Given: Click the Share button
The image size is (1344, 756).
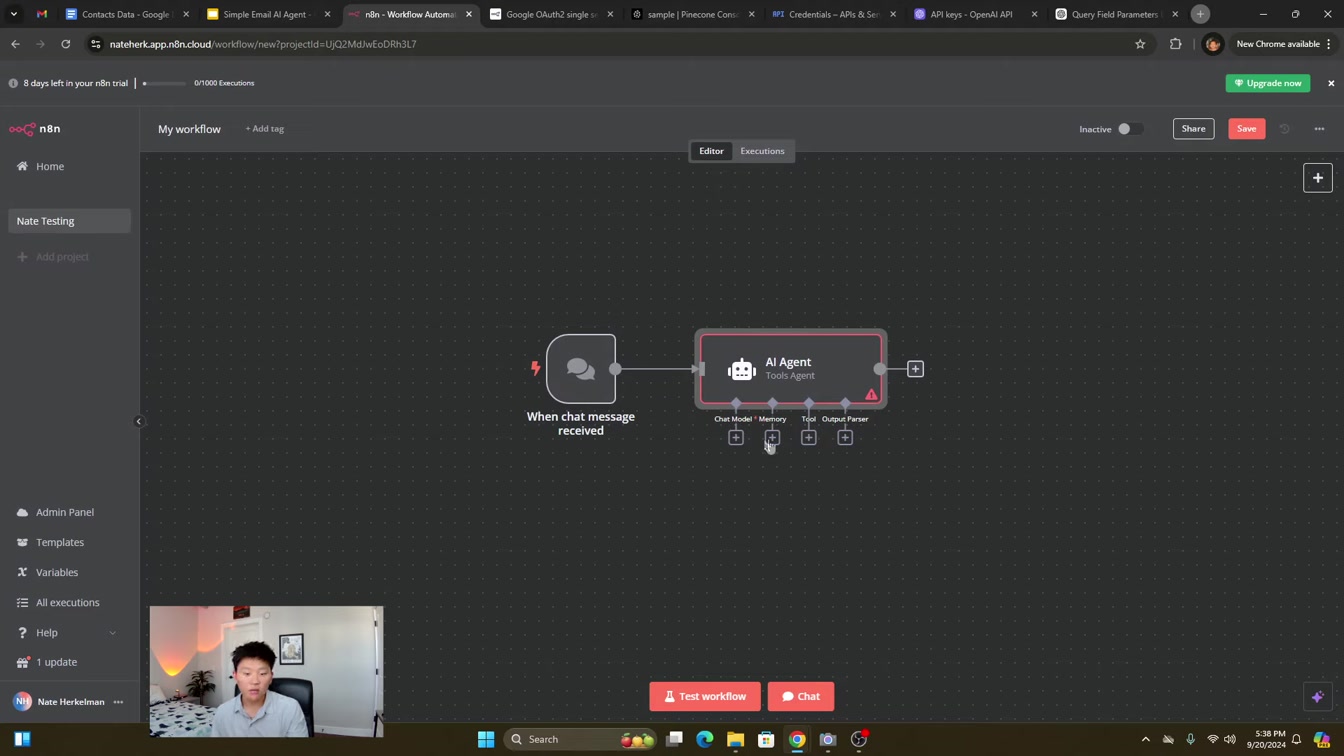Looking at the screenshot, I should pyautogui.click(x=1193, y=129).
